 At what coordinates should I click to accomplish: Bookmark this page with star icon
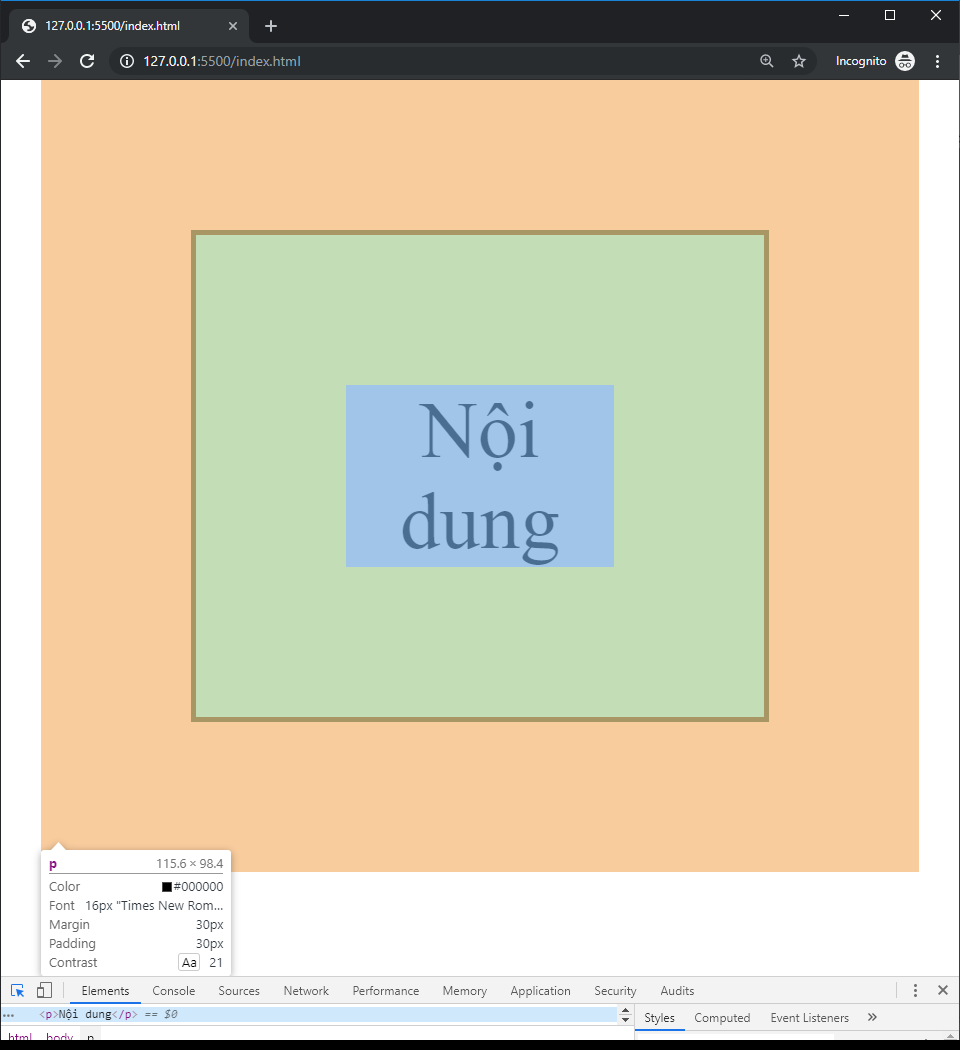799,61
